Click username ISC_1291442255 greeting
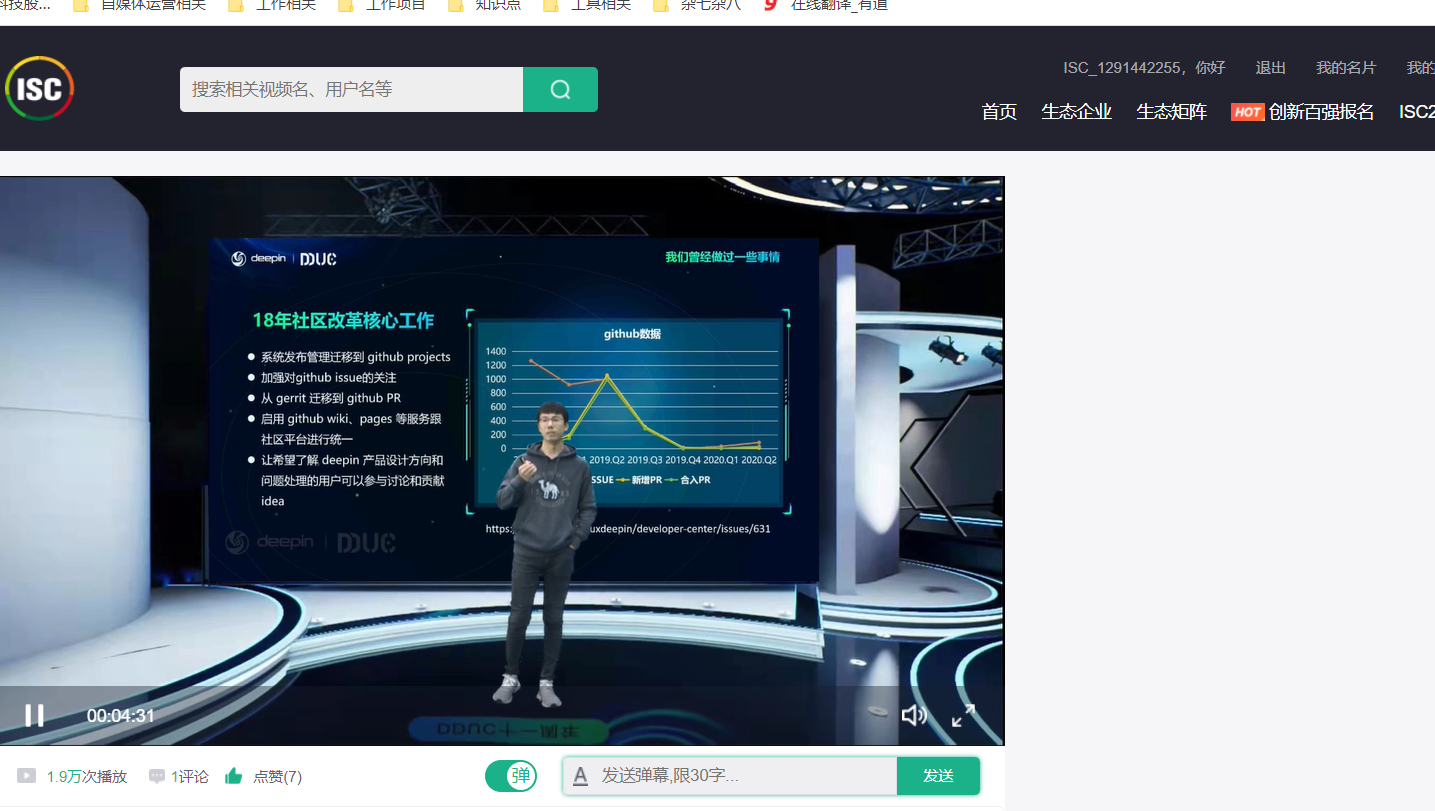Screen dimensions: 1435x811 [1144, 68]
